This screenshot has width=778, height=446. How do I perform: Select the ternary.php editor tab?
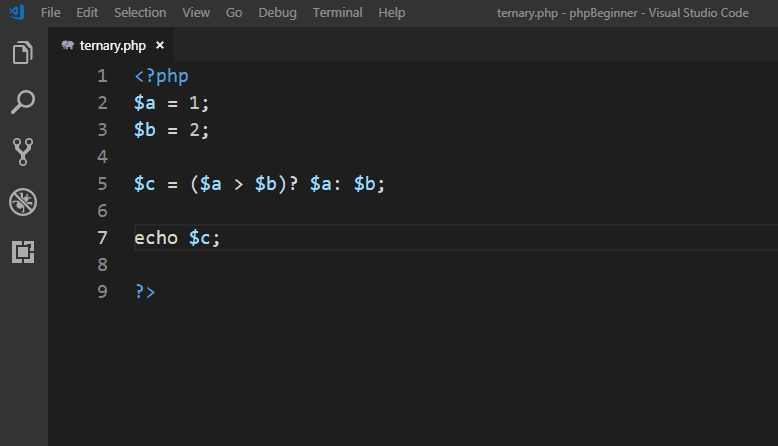[112, 45]
